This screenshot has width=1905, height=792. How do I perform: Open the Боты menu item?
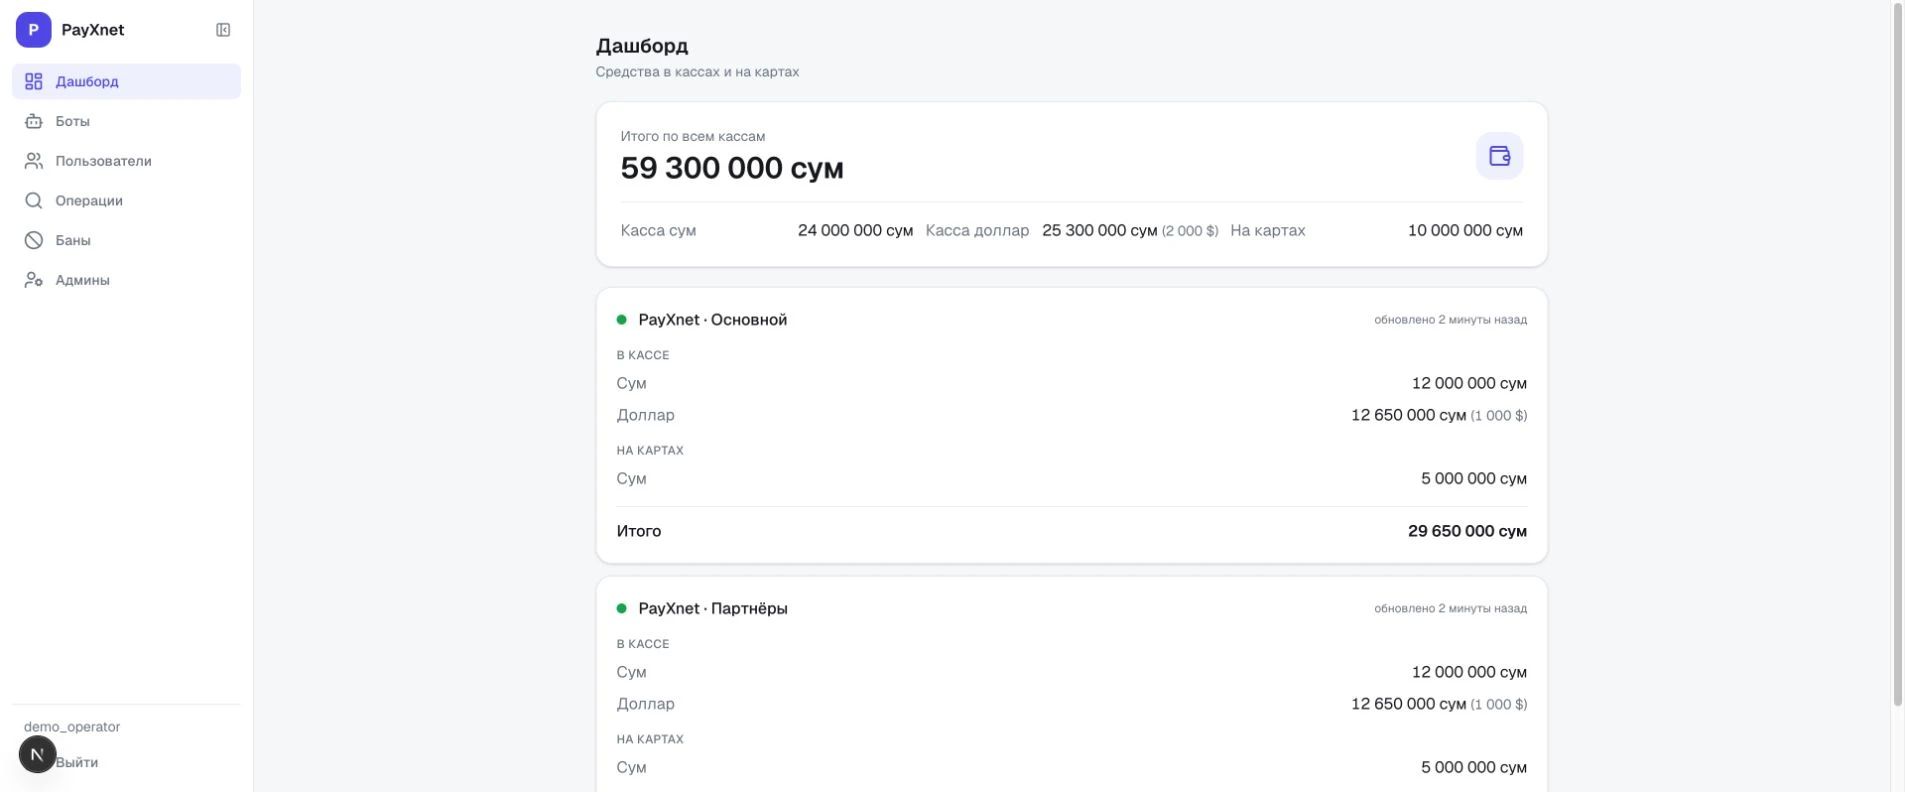pos(126,121)
